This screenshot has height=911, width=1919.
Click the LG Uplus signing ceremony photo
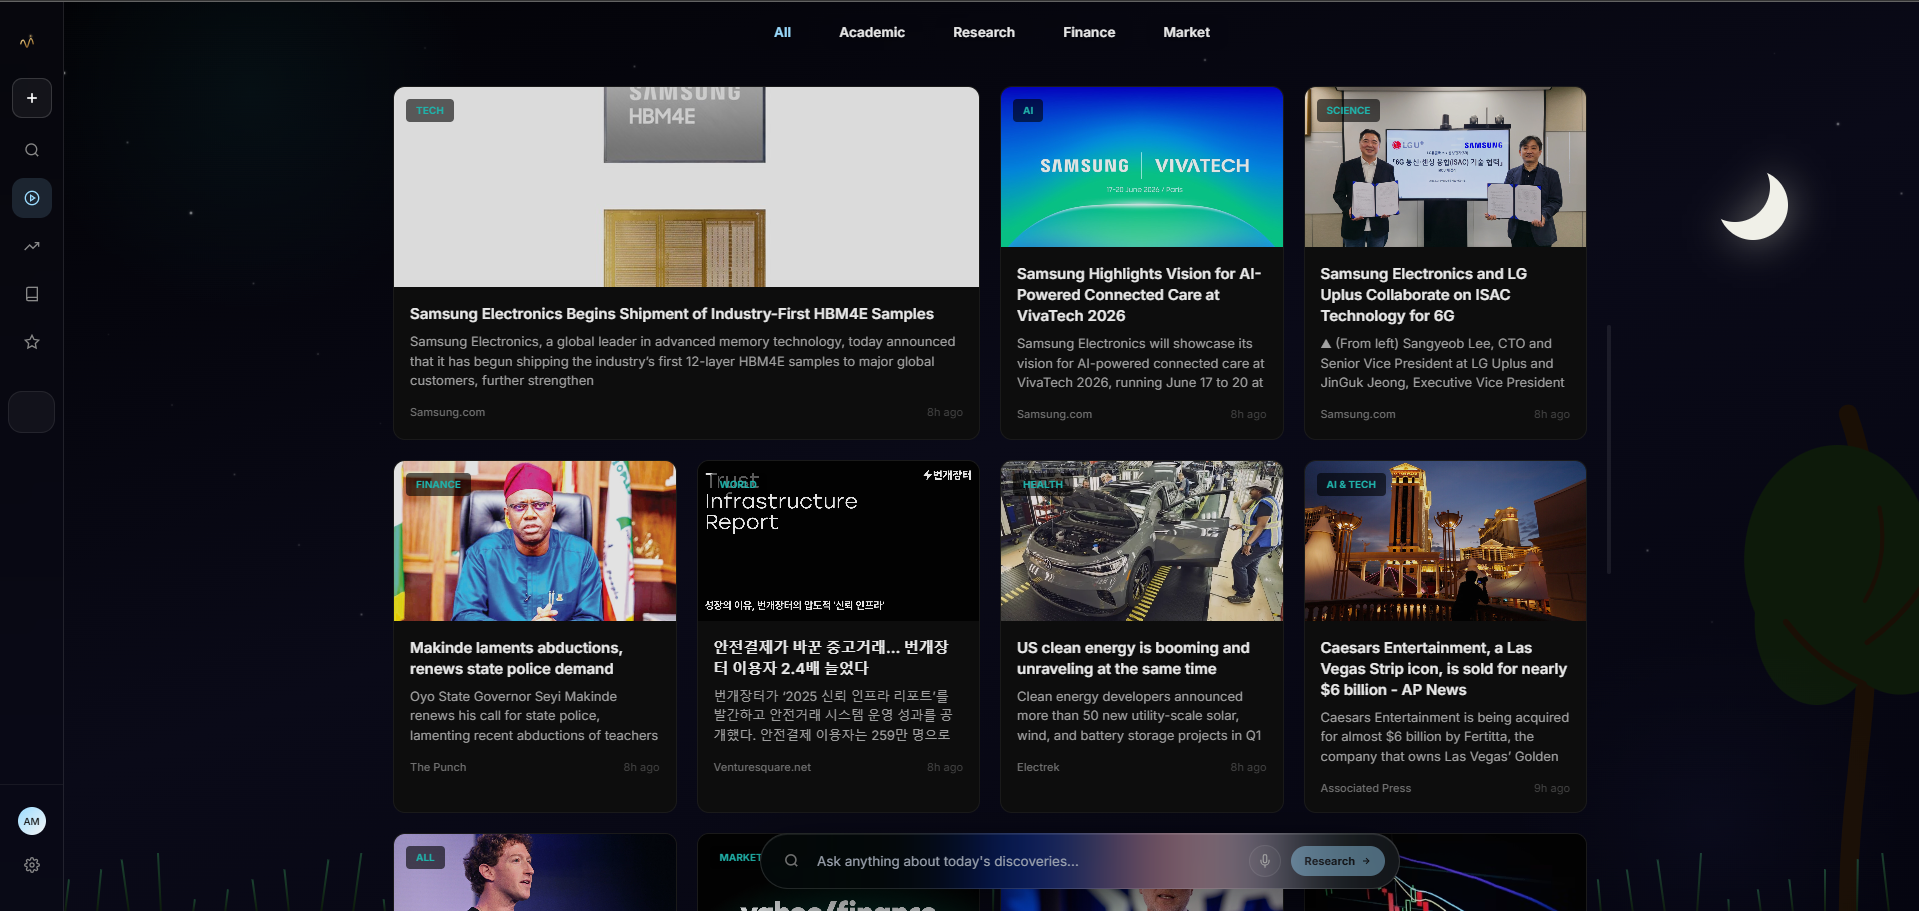pos(1445,167)
